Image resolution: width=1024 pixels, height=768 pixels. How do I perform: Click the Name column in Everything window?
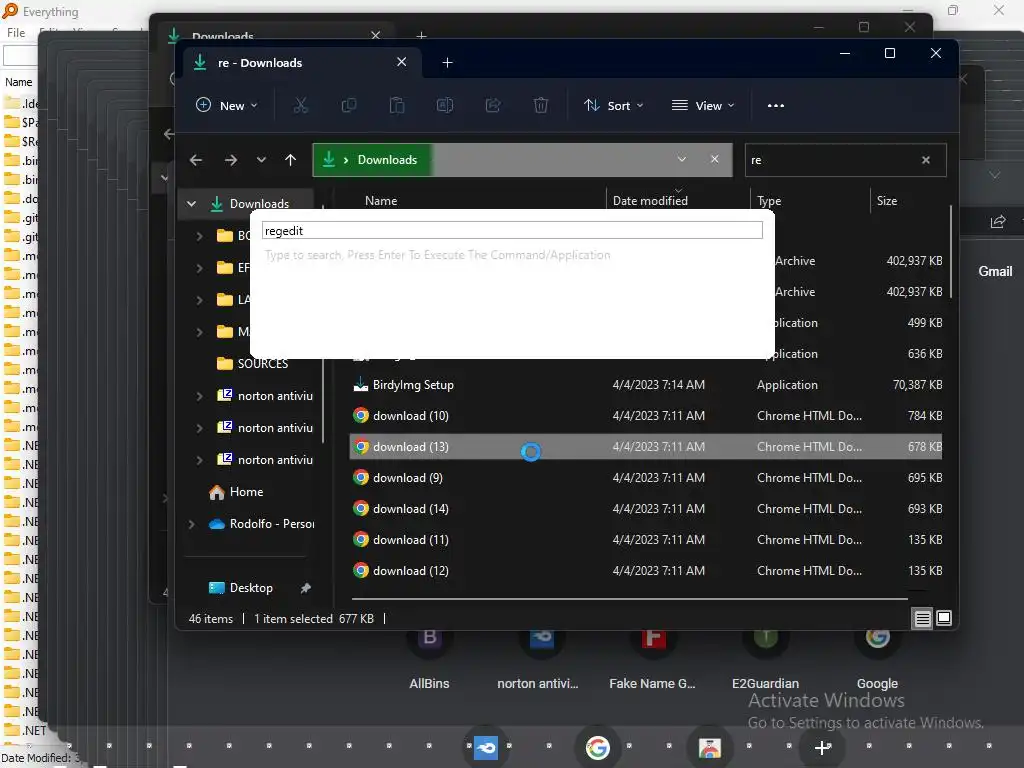(x=18, y=82)
